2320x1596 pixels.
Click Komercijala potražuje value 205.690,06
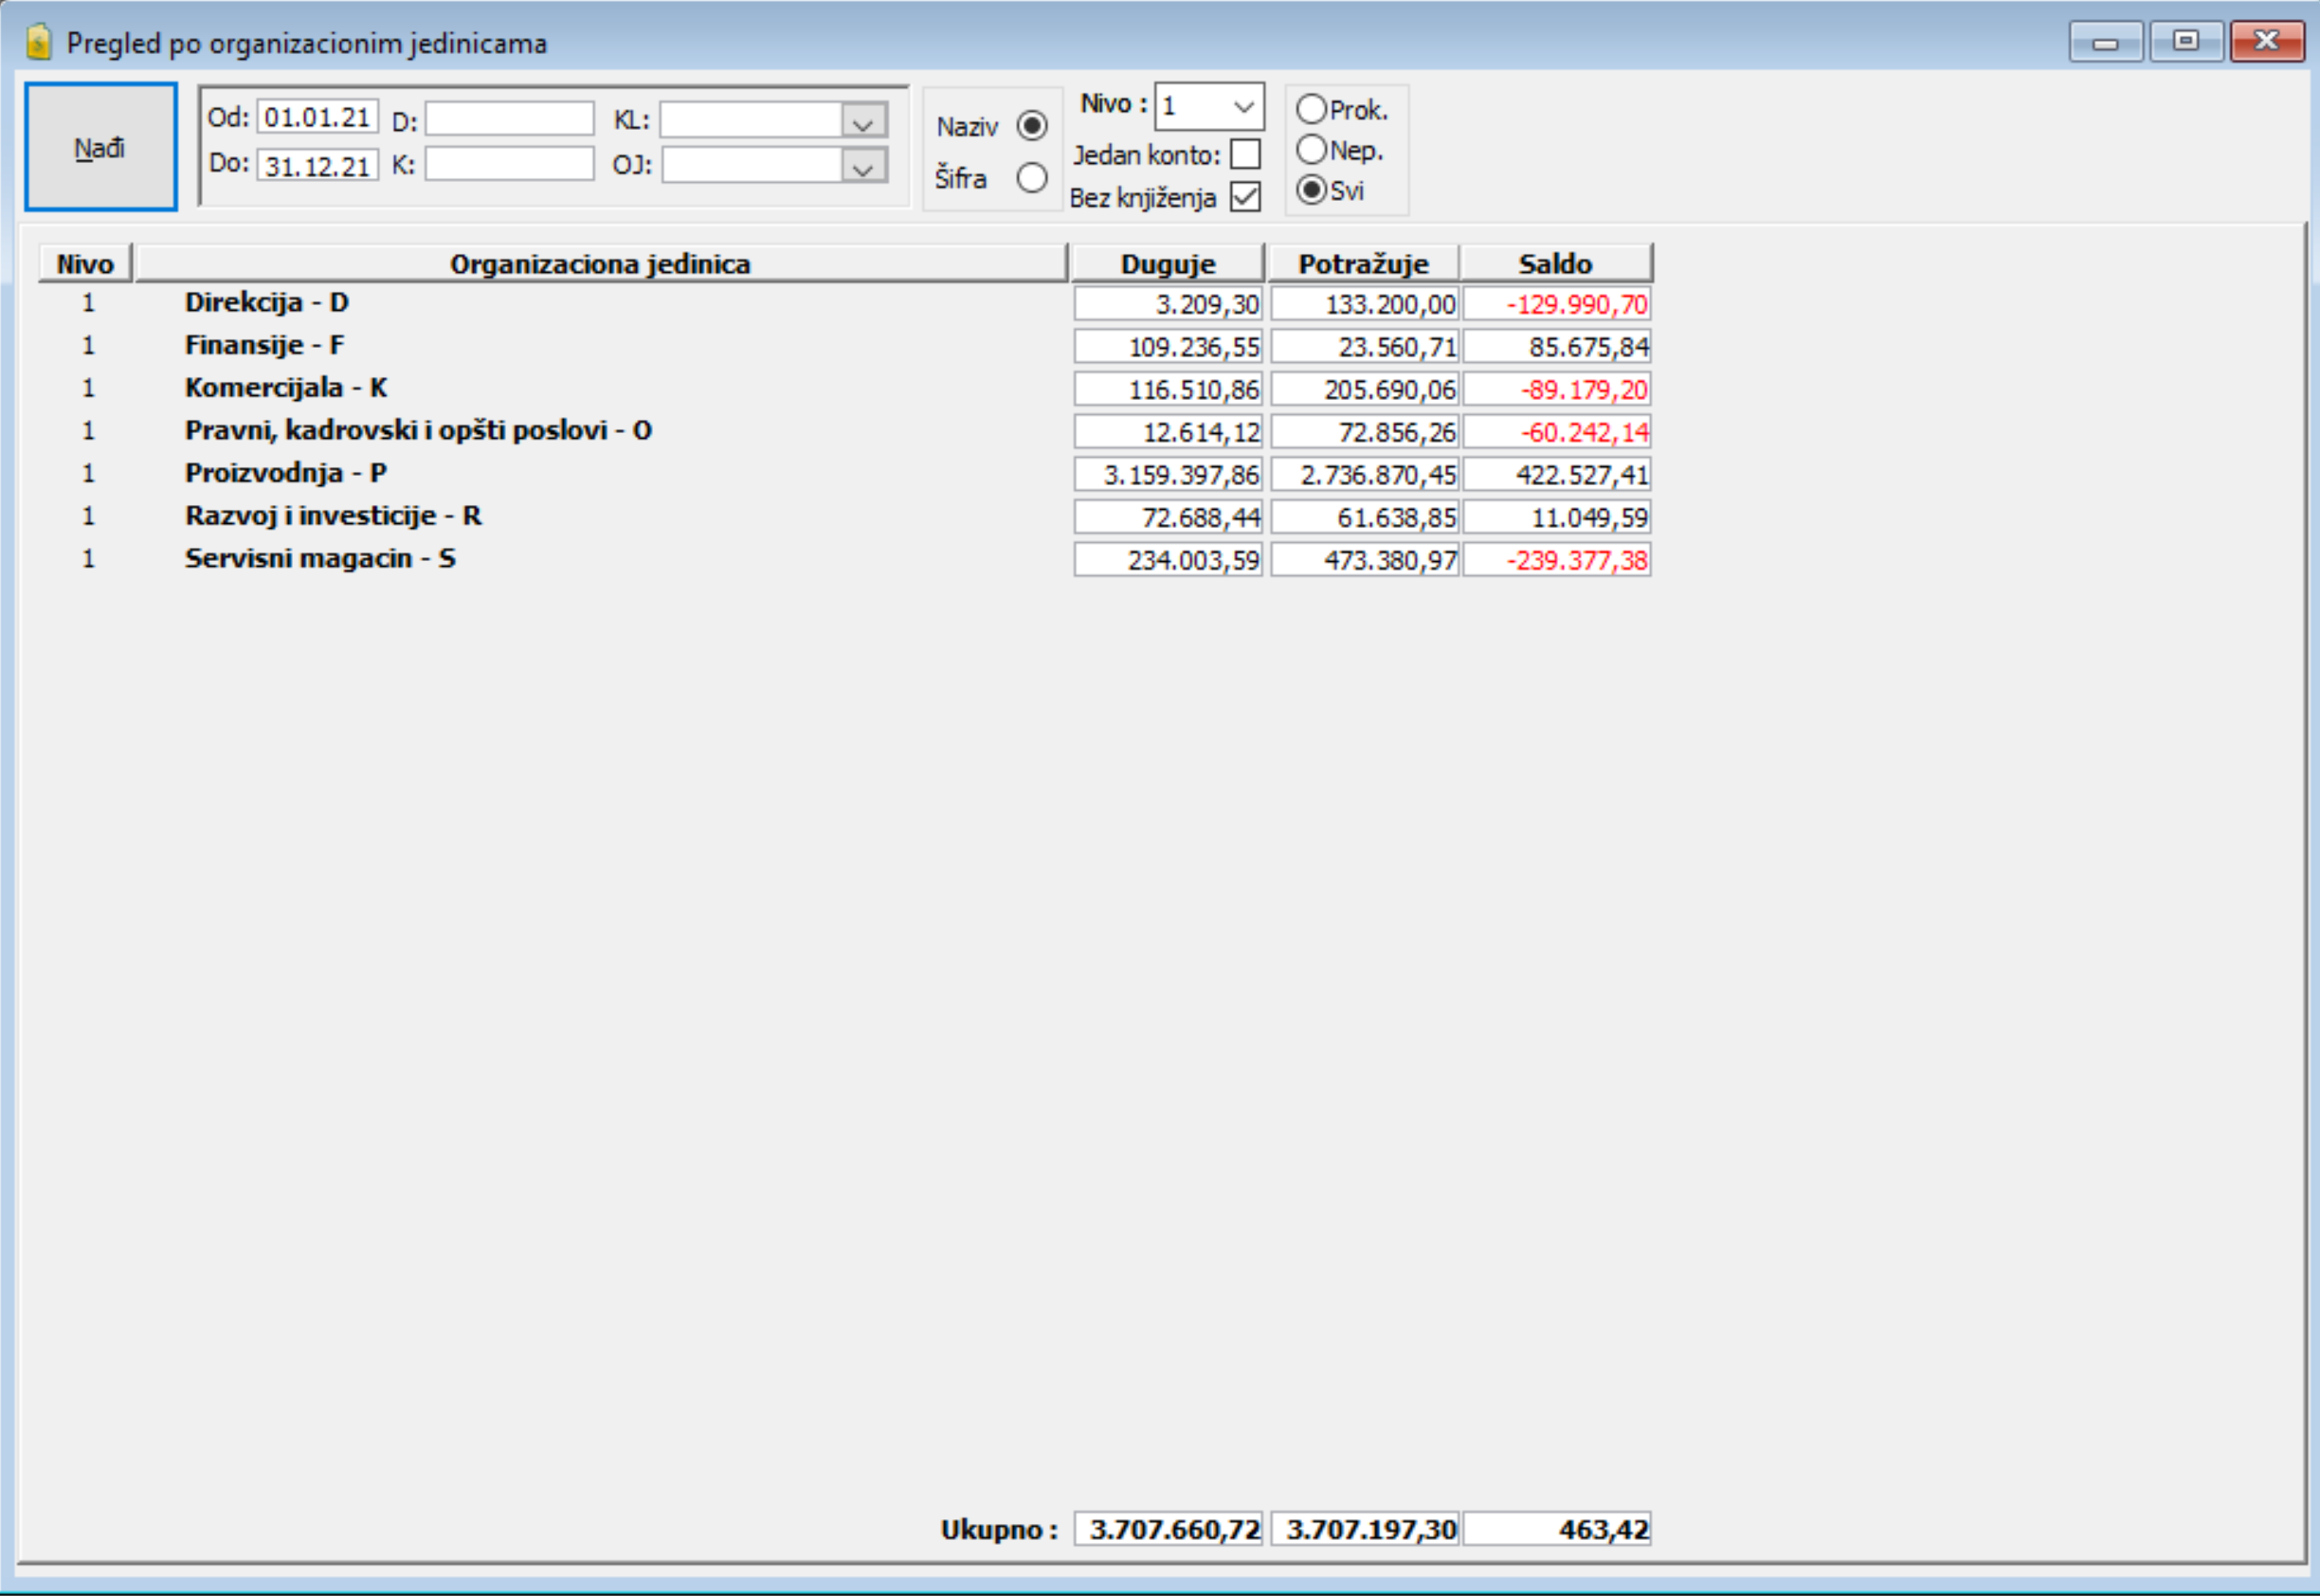click(1365, 389)
